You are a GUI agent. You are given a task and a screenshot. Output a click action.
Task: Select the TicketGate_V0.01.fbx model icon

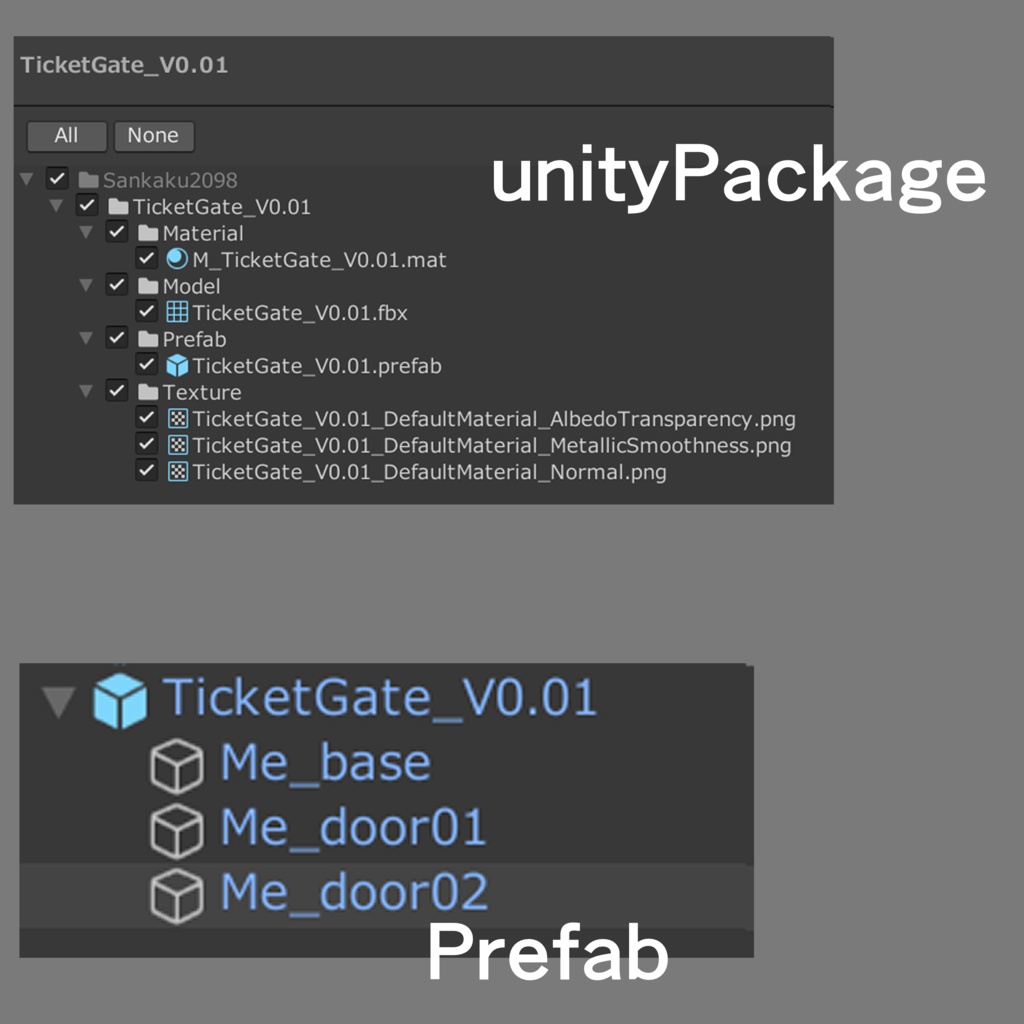click(176, 312)
